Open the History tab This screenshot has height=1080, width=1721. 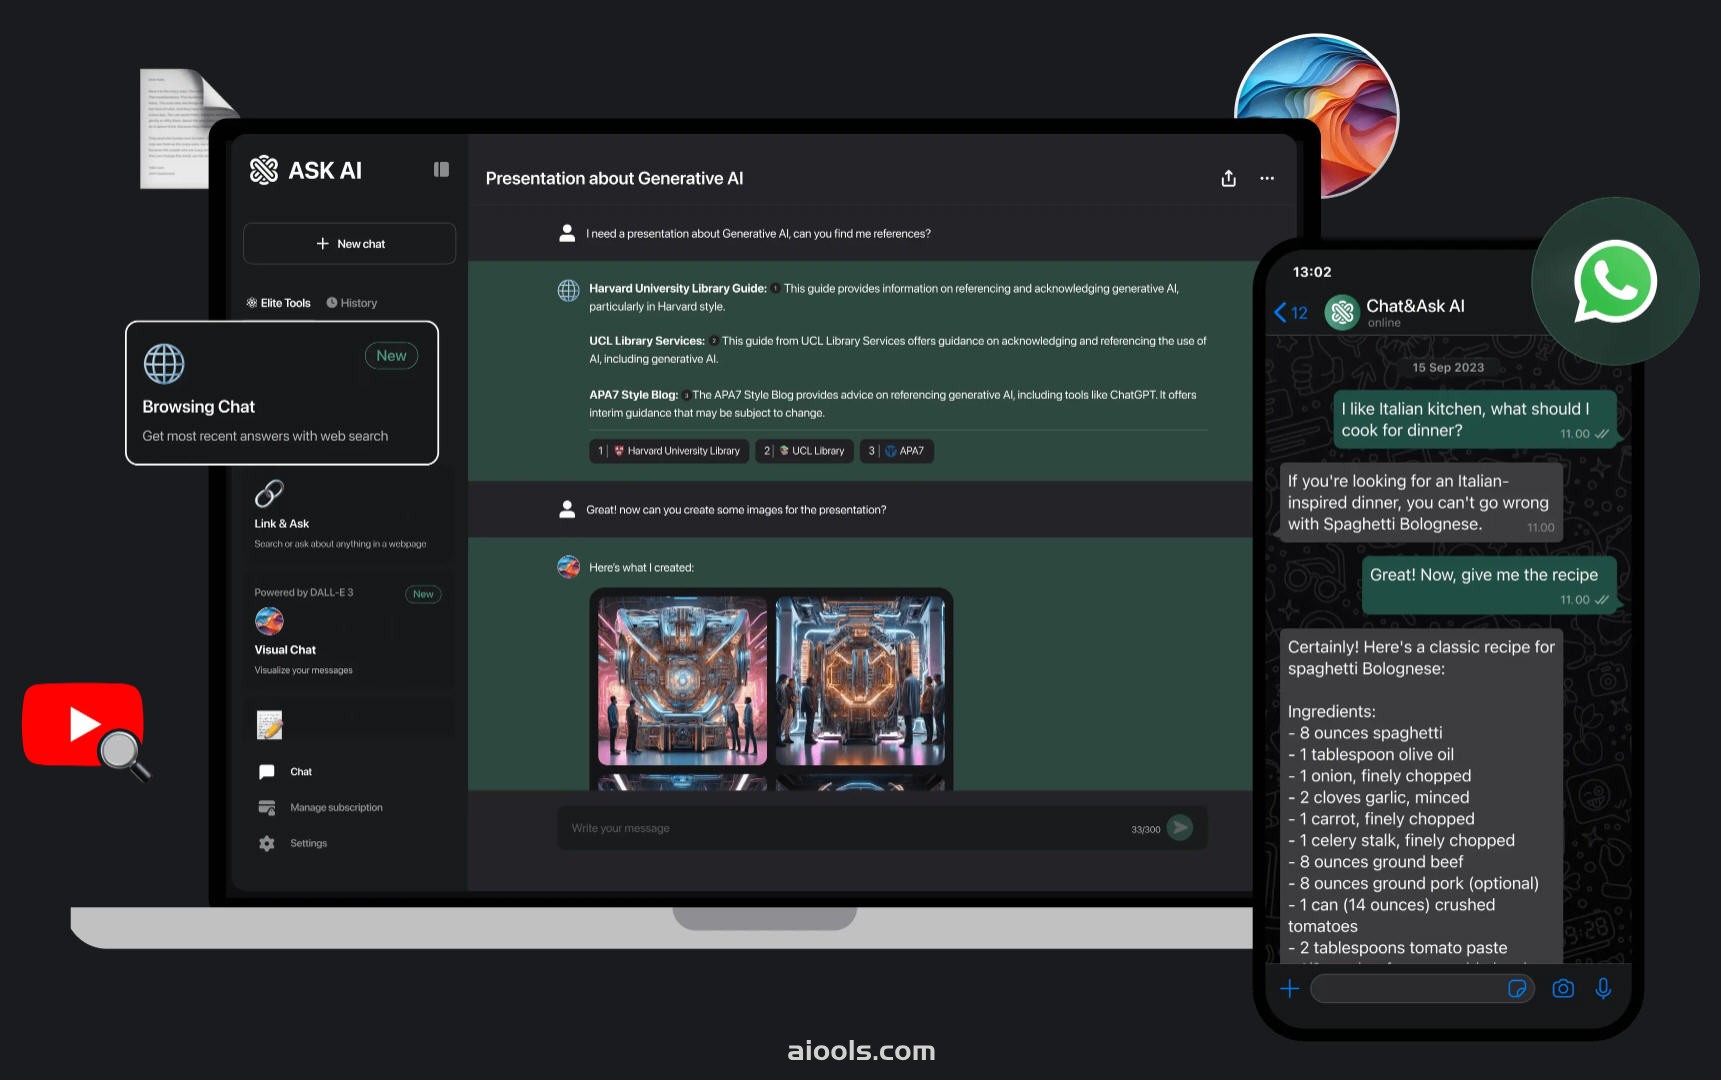pyautogui.click(x=351, y=303)
